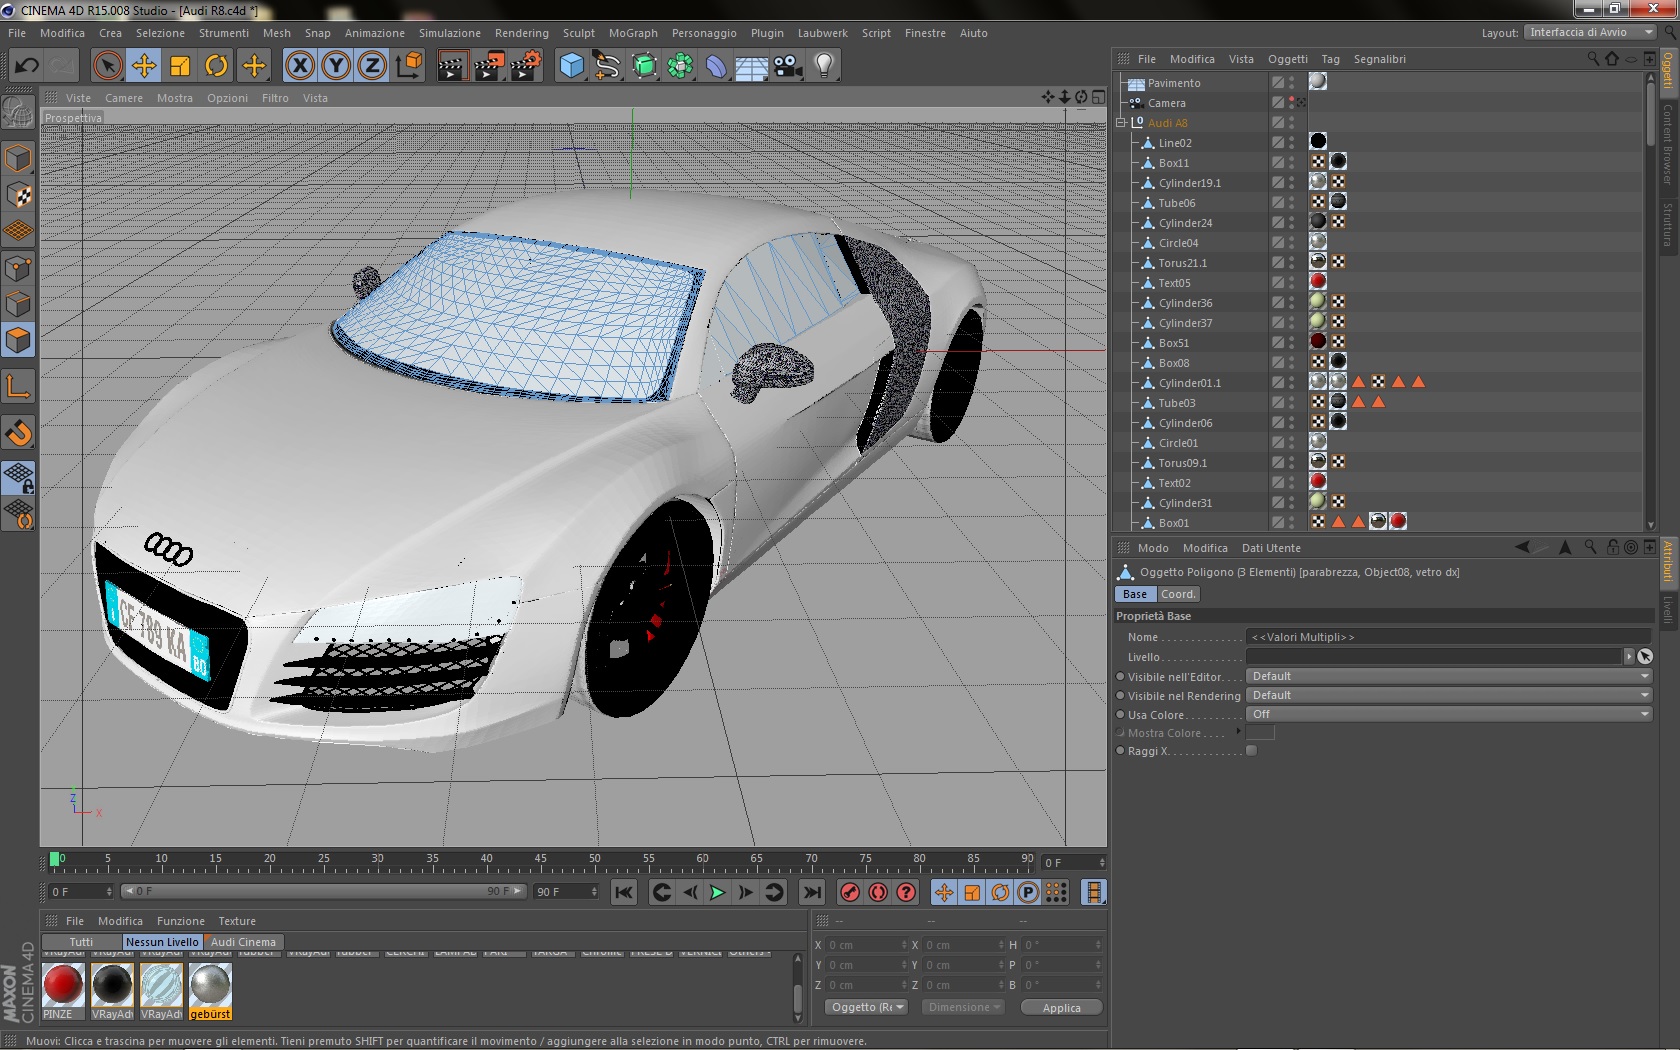The image size is (1680, 1050).
Task: Open the Layout dropdown Interfaccia di Avvio
Action: 1590,32
